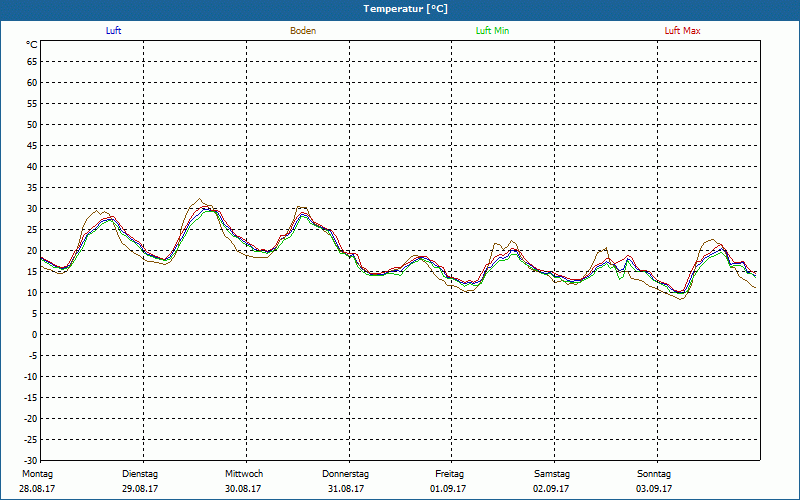Image resolution: width=800 pixels, height=500 pixels.
Task: Click the 02.09.17 date label
Action: point(551,489)
